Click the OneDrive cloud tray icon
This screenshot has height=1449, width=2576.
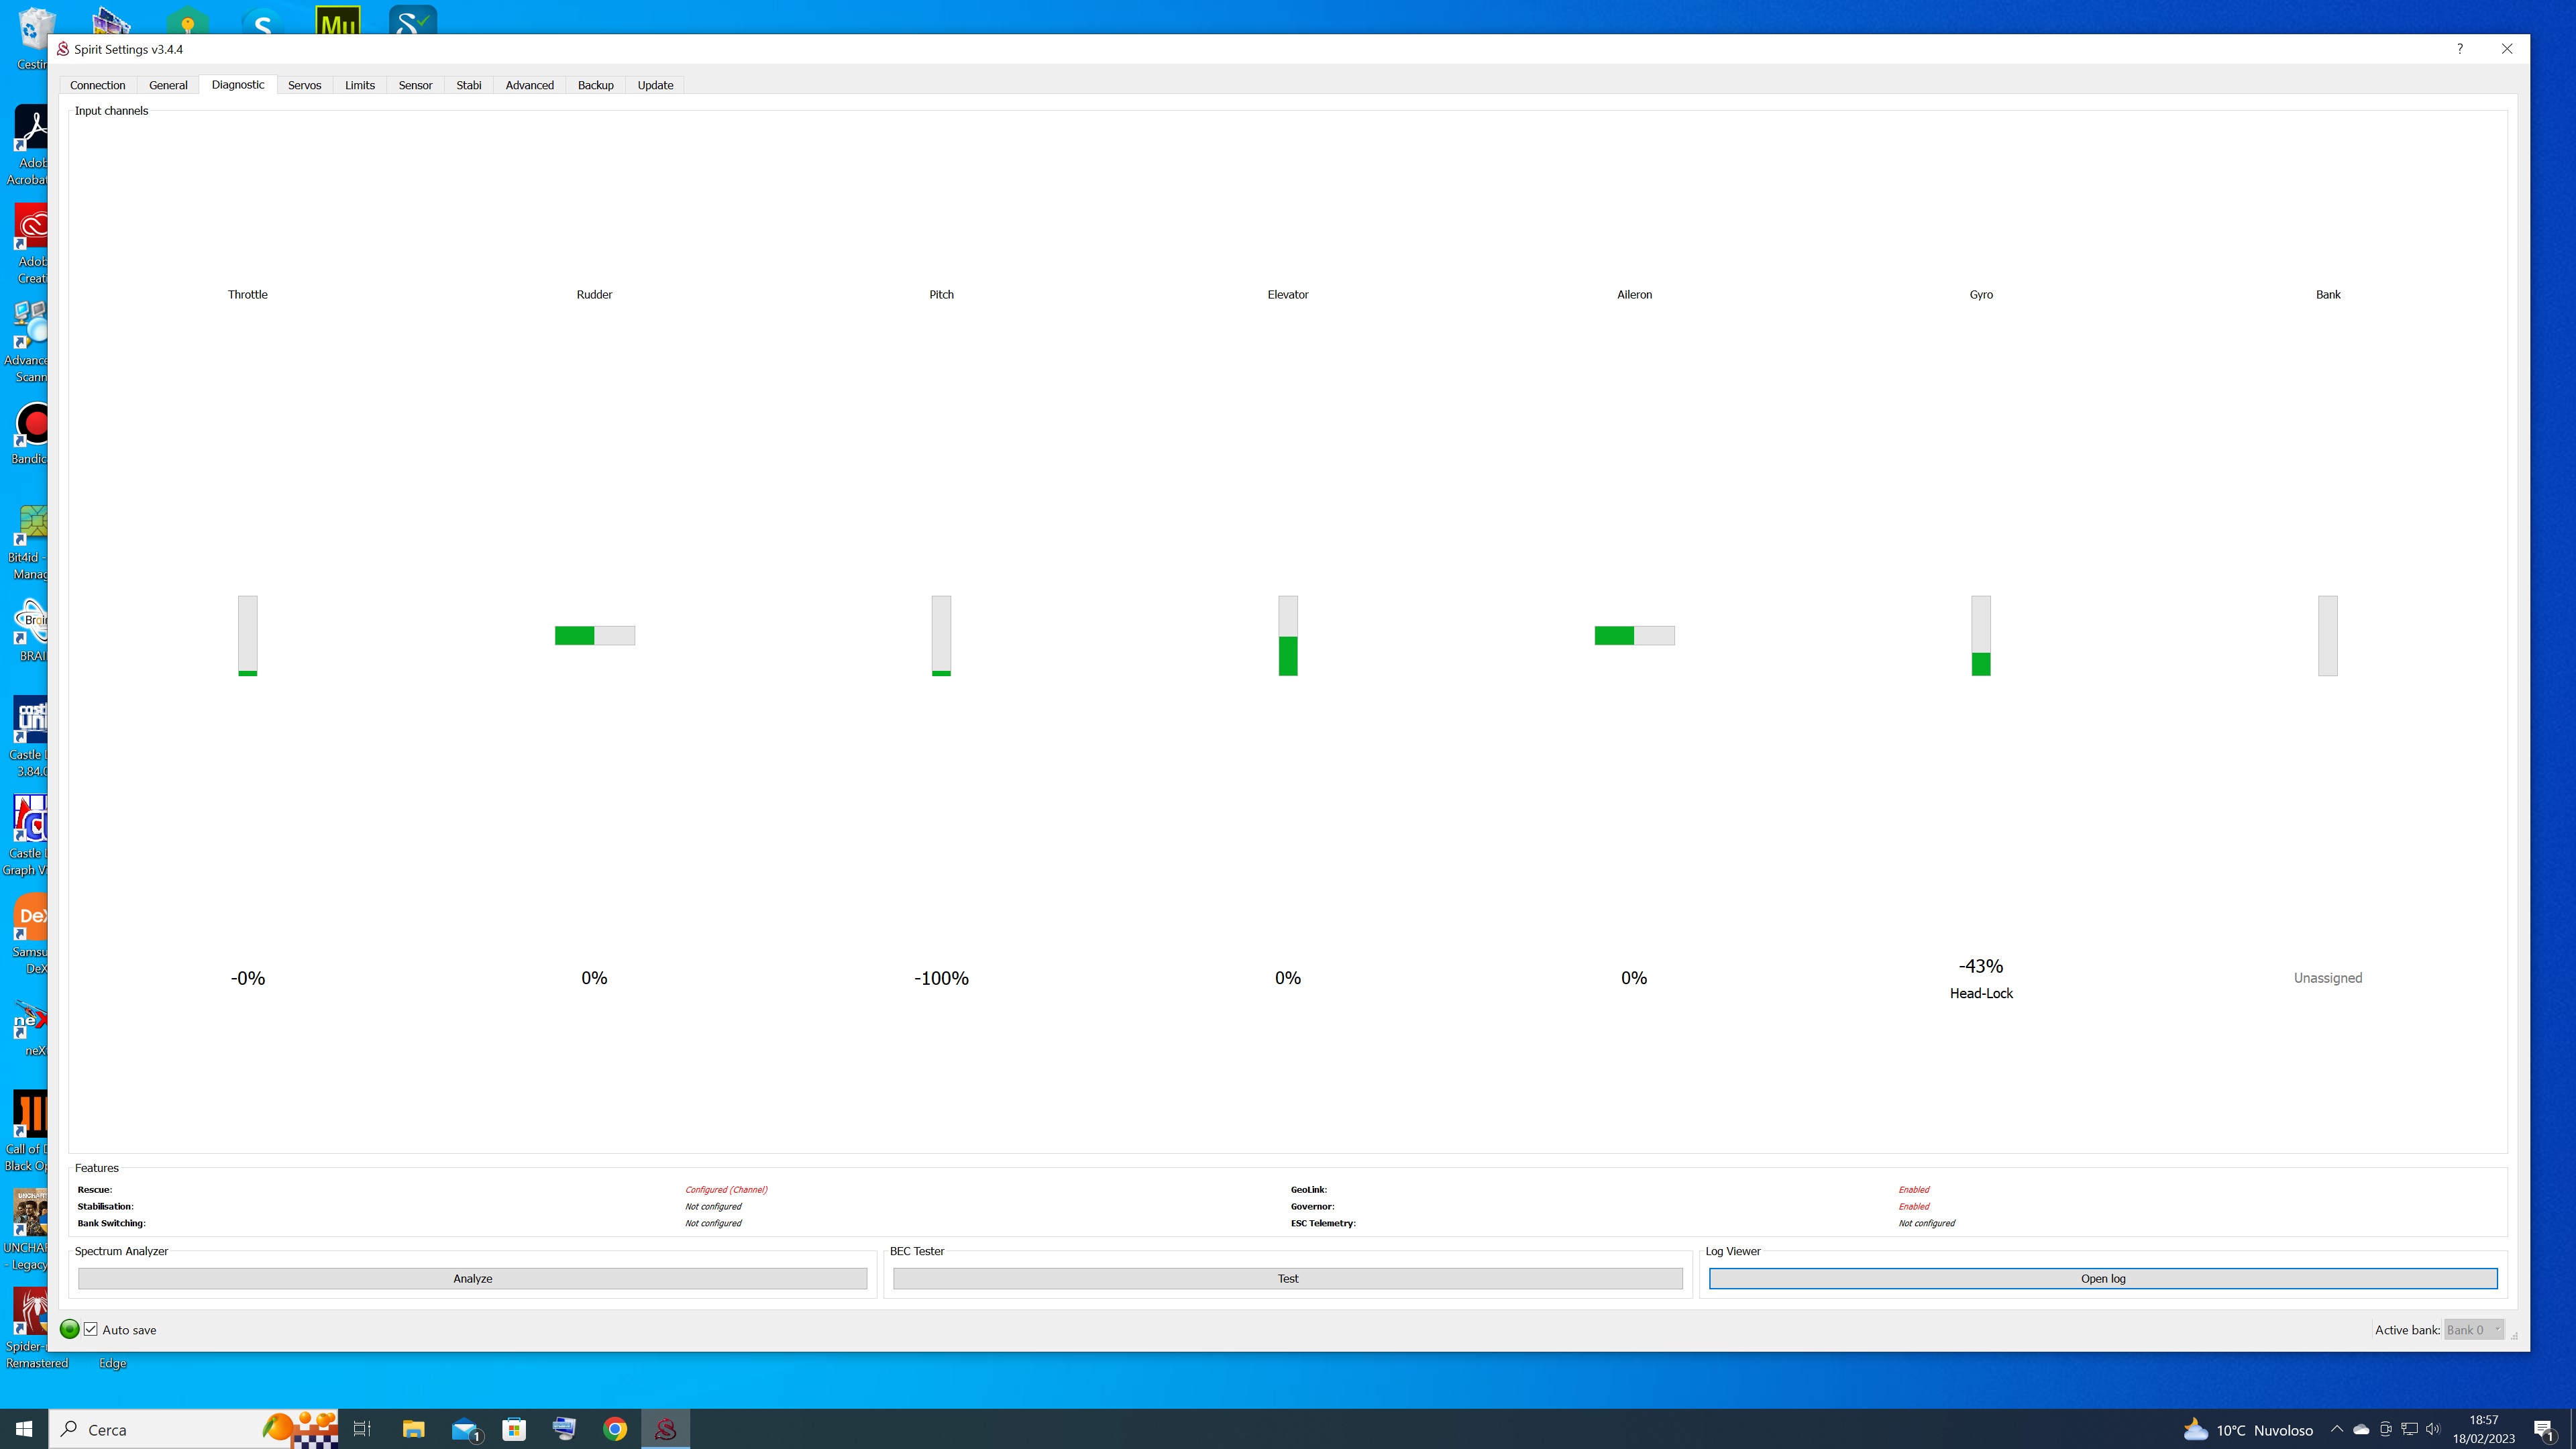click(2361, 1429)
